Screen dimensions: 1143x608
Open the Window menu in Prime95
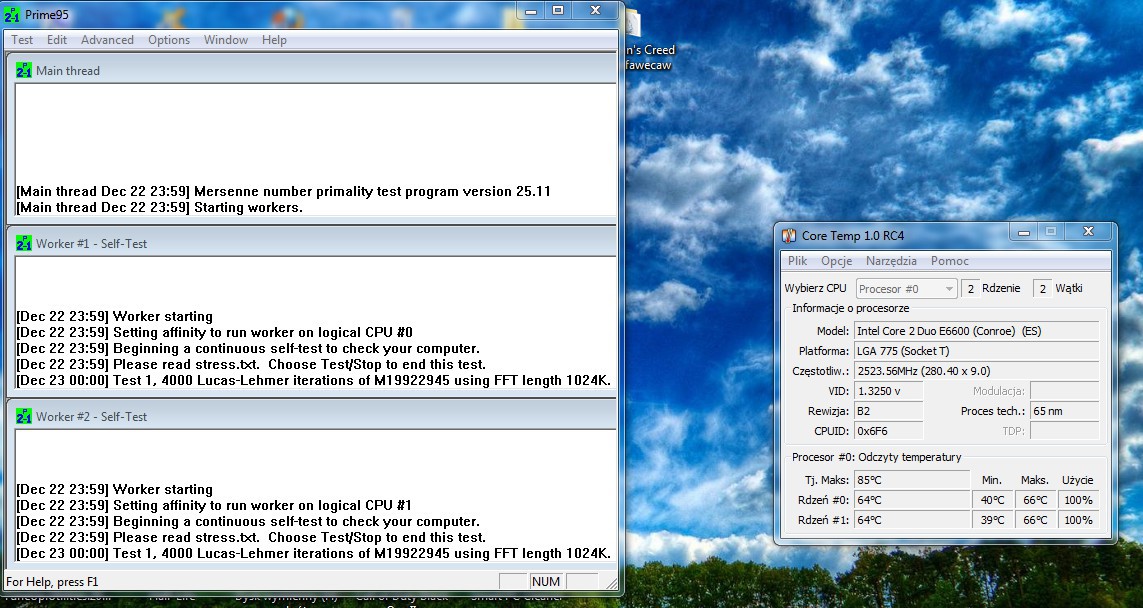[226, 40]
